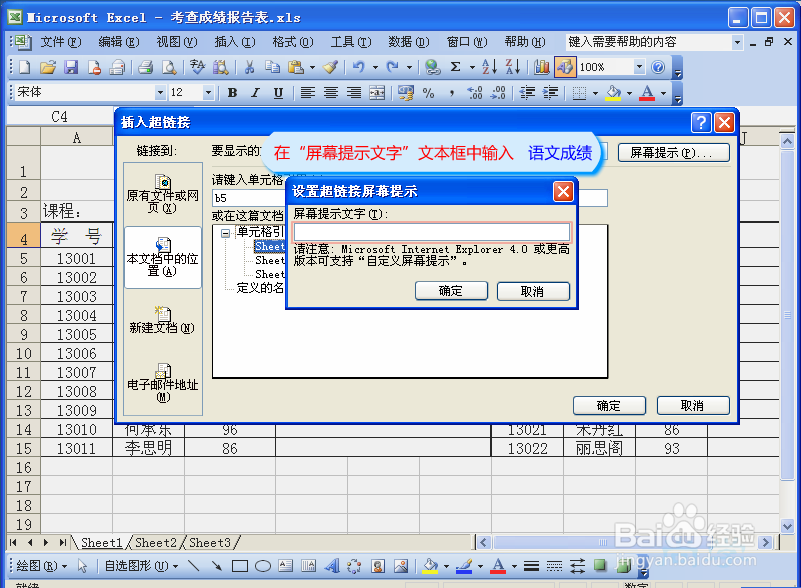Screen dimensions: 801x588
Task: Center align cell text
Action: 331,92
